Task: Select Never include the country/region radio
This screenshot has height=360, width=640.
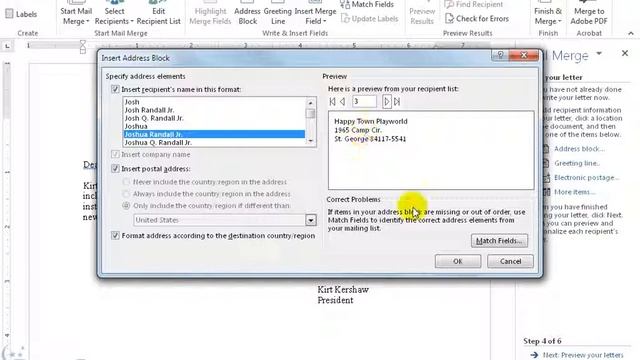Action: [x=126, y=182]
